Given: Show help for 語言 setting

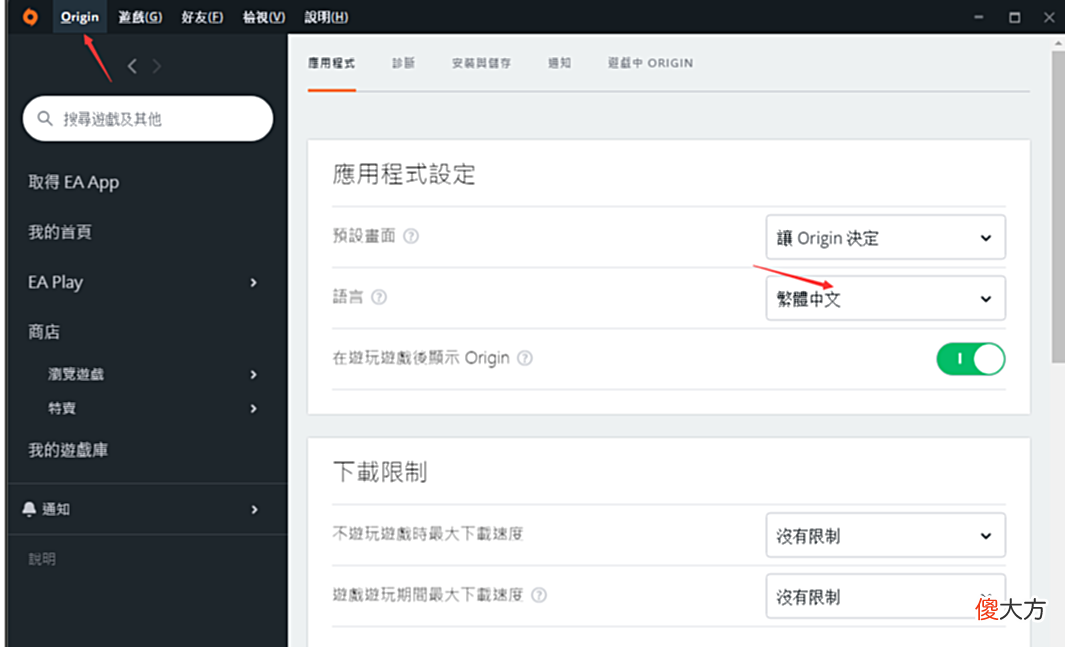Looking at the screenshot, I should point(379,297).
